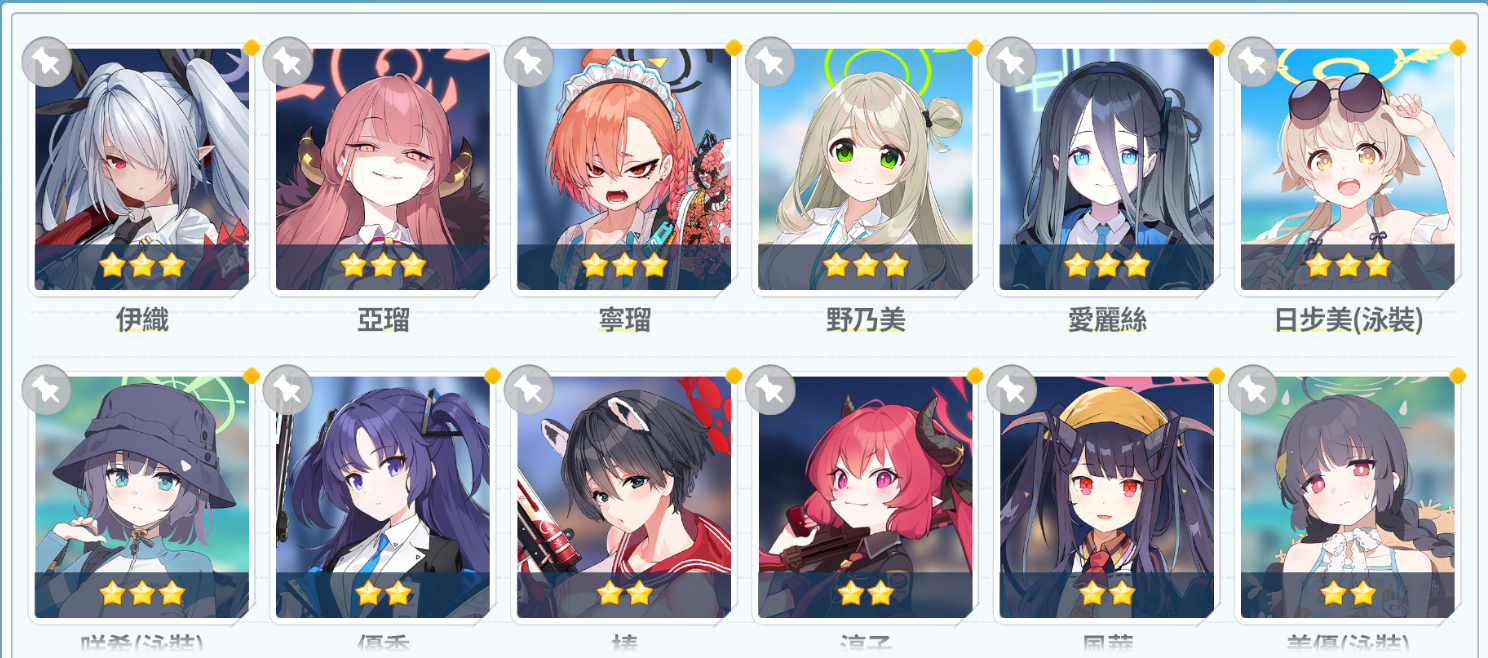The width and height of the screenshot is (1488, 658).
Task: Toggle pin icon on 愛麗絲 card
Action: click(1010, 62)
